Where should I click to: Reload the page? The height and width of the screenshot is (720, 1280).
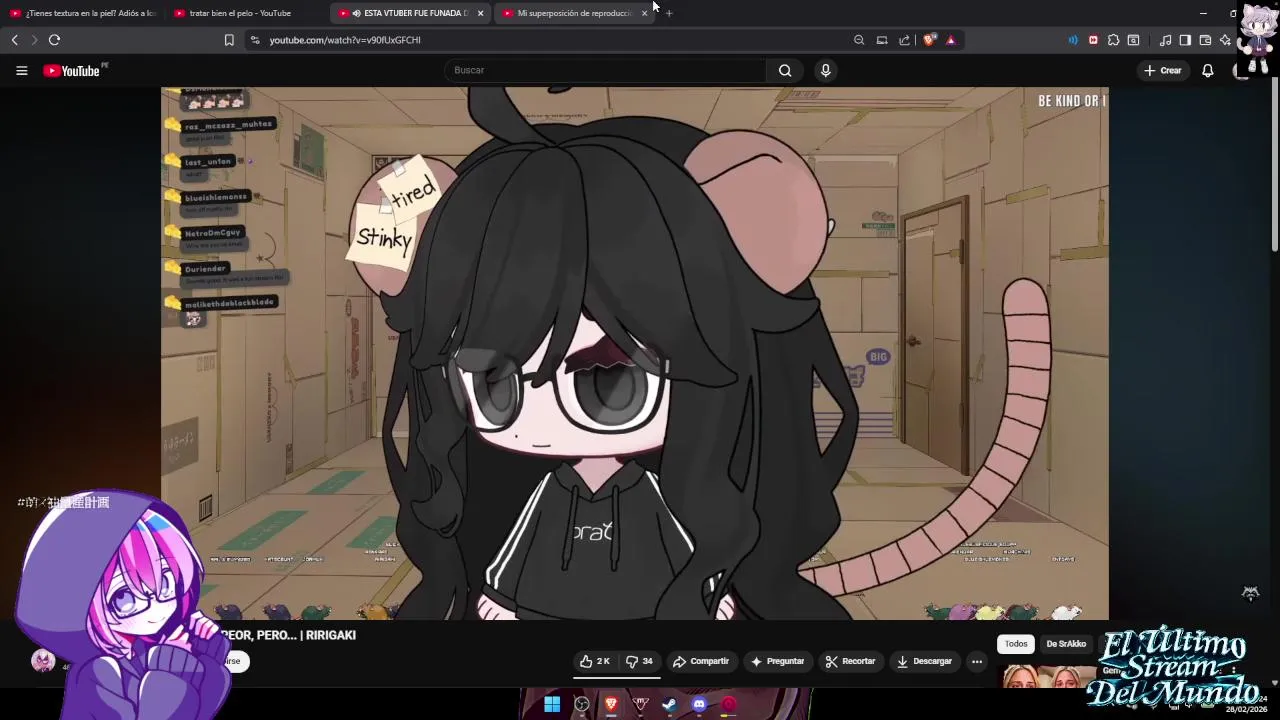click(54, 40)
